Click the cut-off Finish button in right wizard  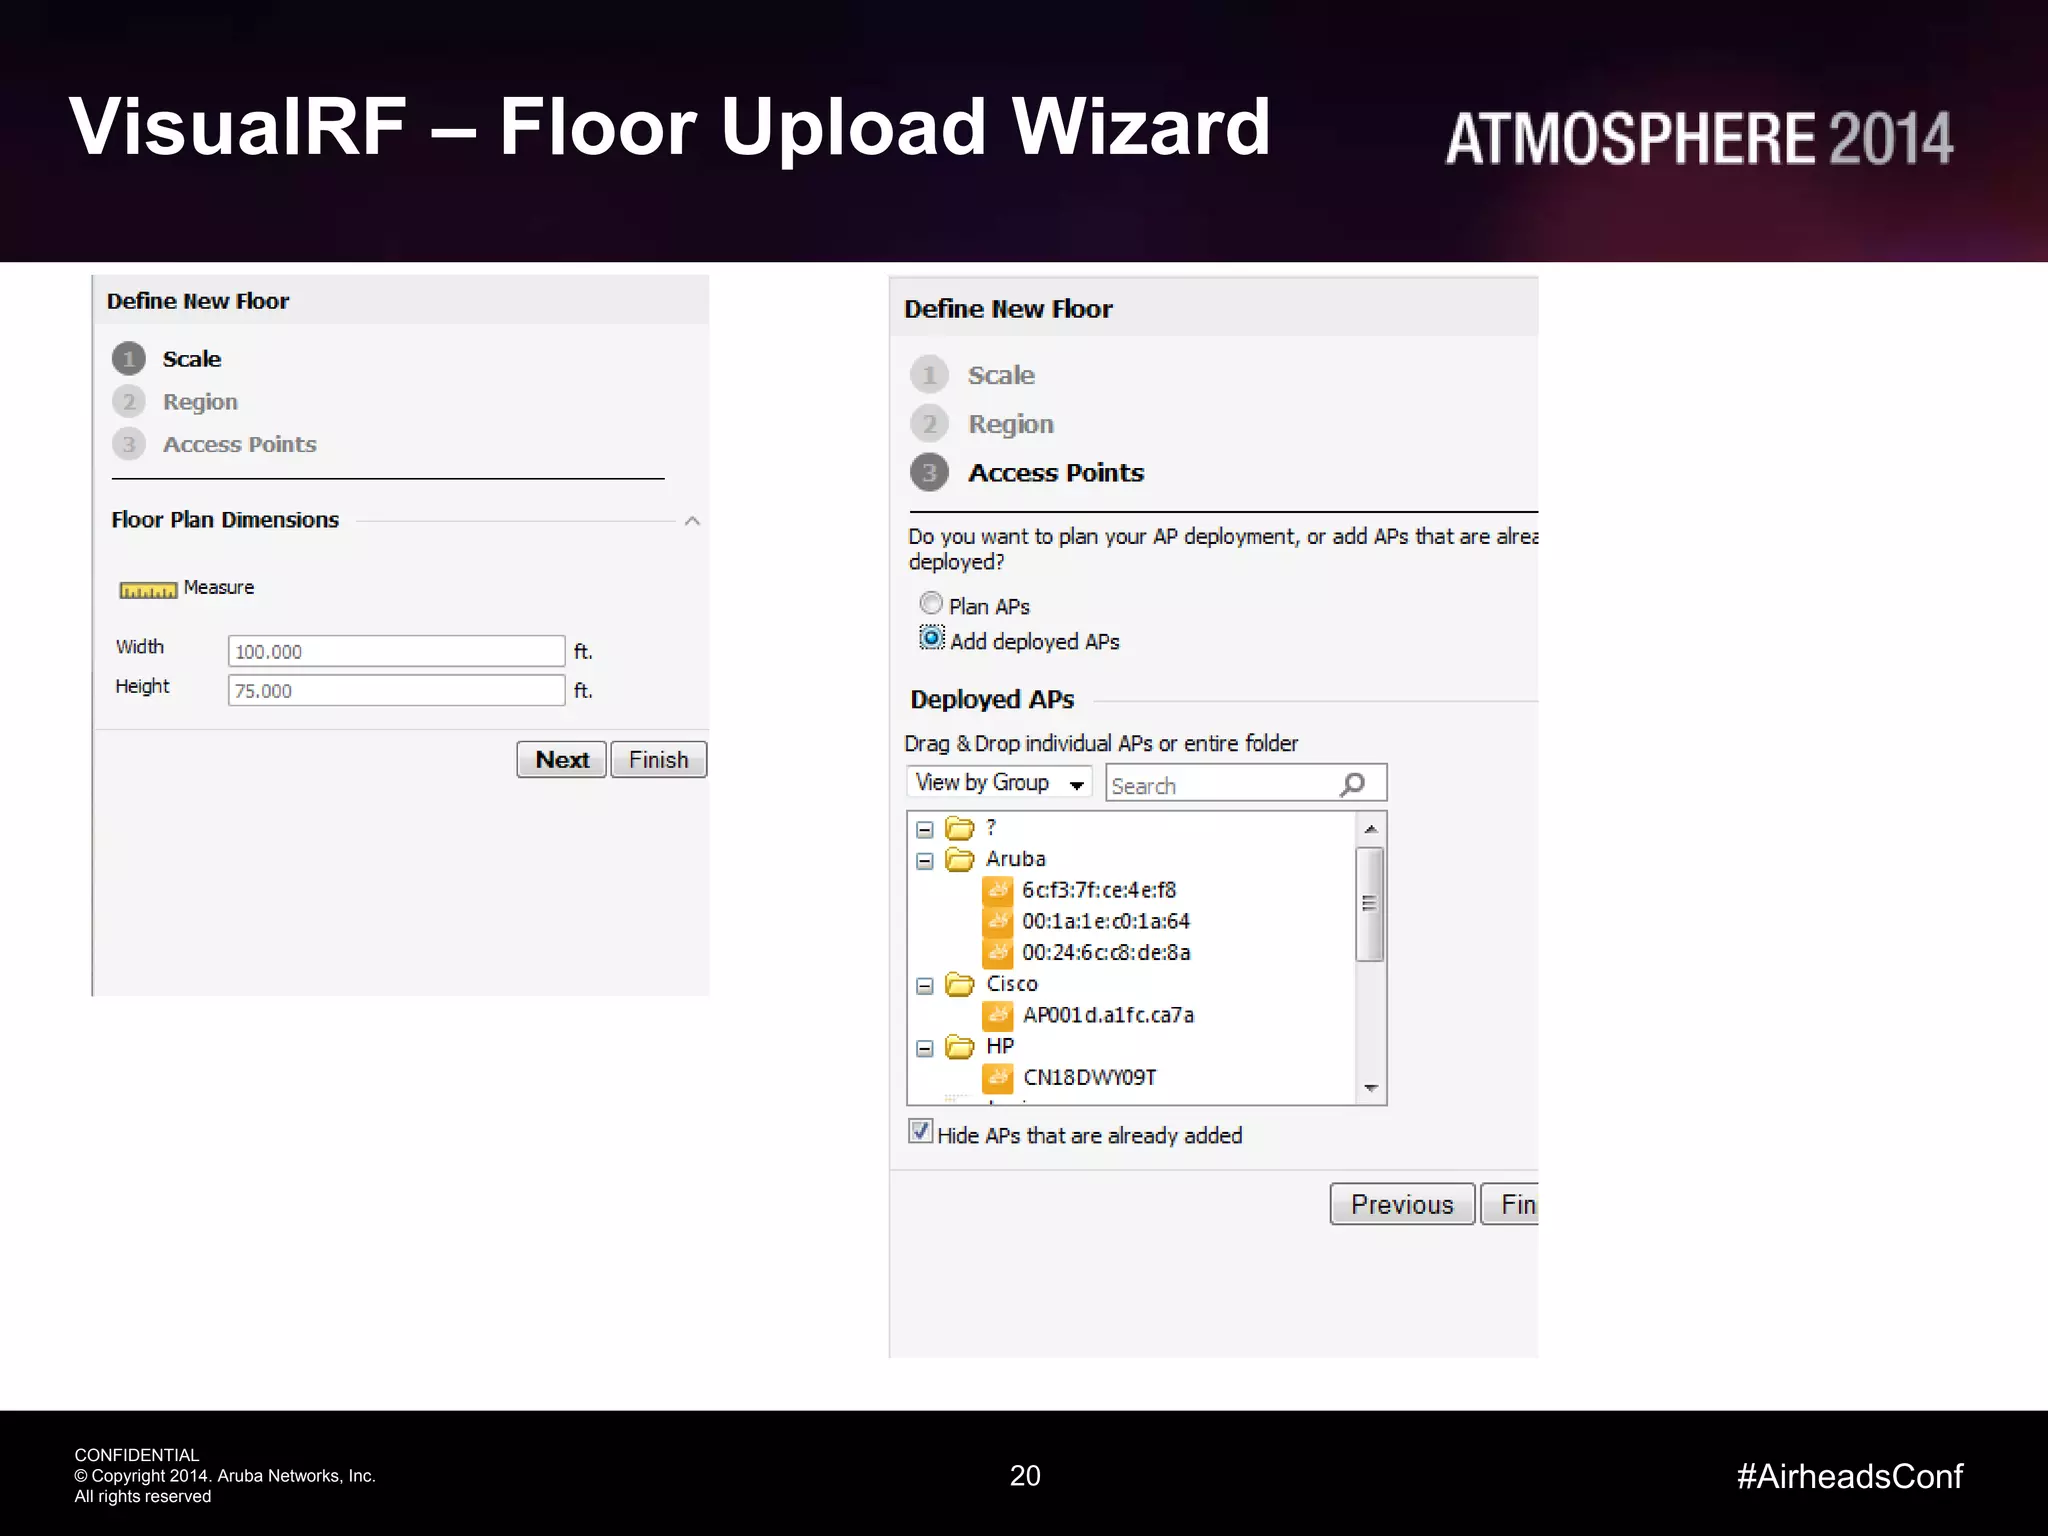point(1509,1204)
